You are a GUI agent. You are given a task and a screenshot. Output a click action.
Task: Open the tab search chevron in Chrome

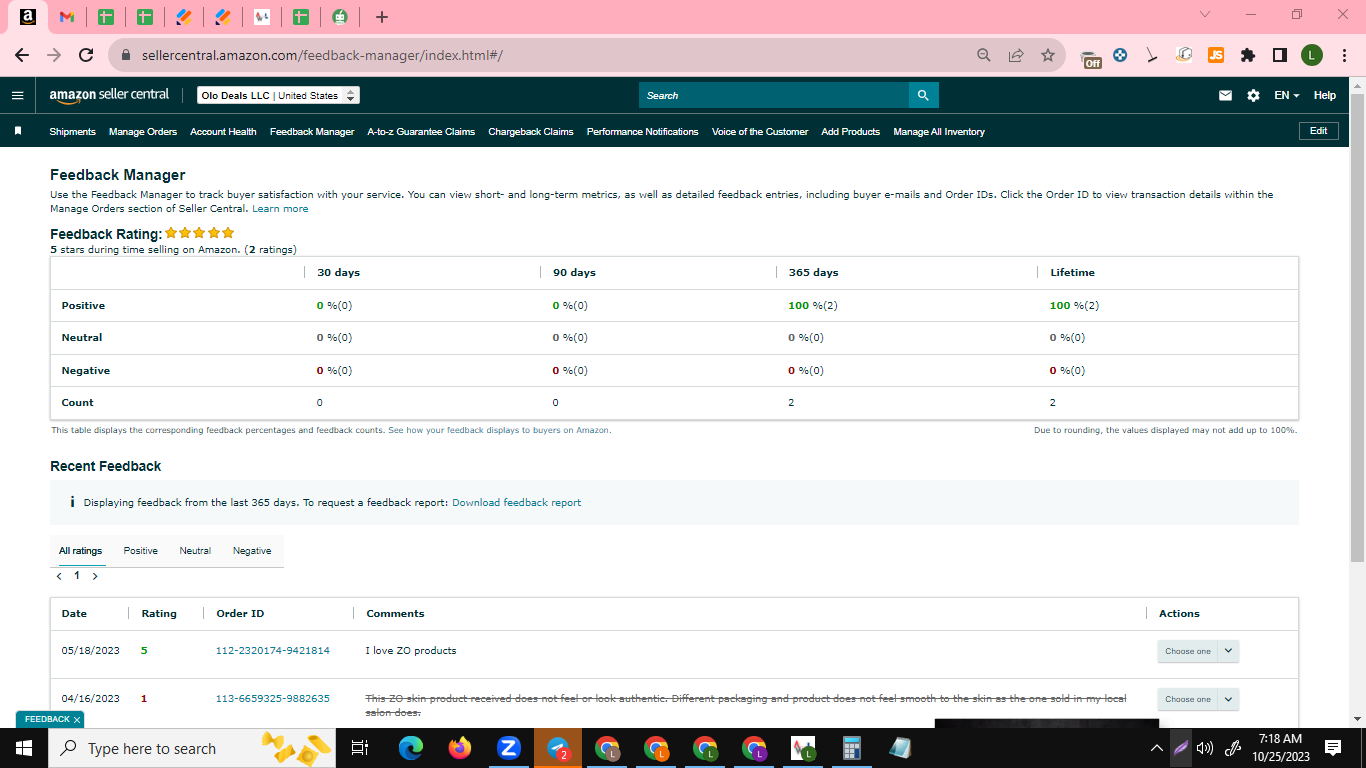[x=1204, y=15]
